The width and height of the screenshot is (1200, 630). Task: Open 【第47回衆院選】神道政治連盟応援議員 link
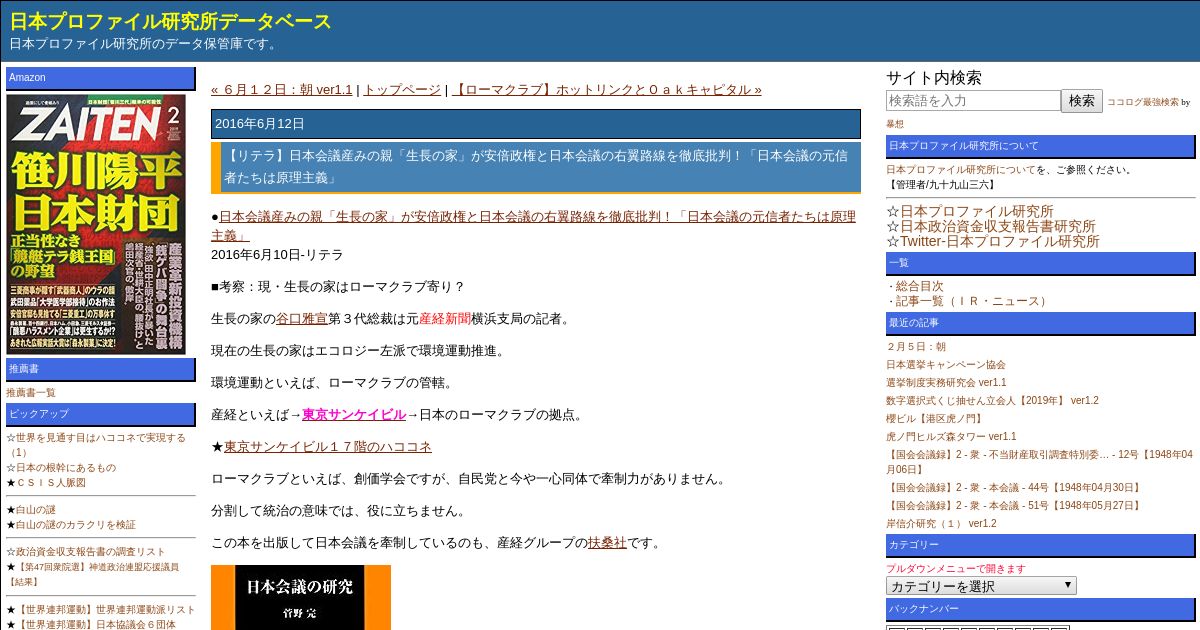pos(93,574)
